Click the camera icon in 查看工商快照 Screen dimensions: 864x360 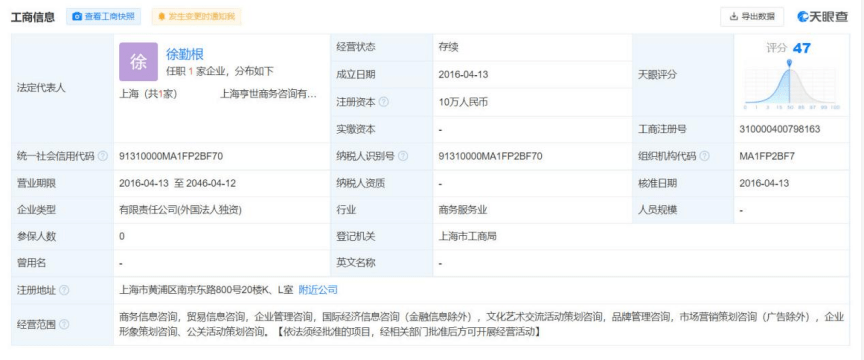click(x=77, y=17)
